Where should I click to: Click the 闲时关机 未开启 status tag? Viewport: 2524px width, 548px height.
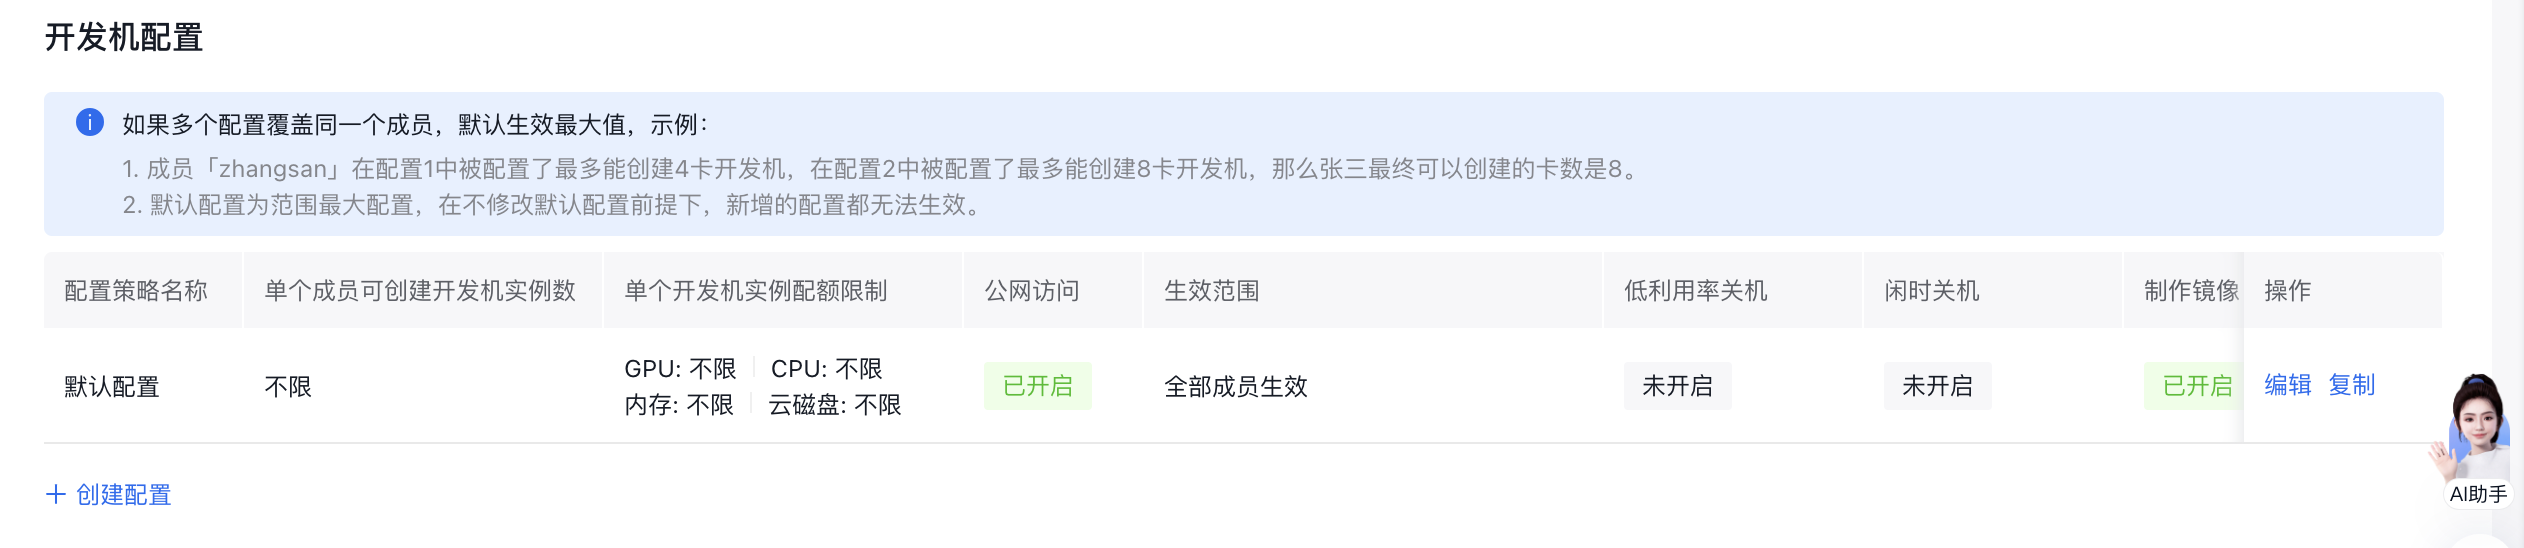pos(1937,386)
